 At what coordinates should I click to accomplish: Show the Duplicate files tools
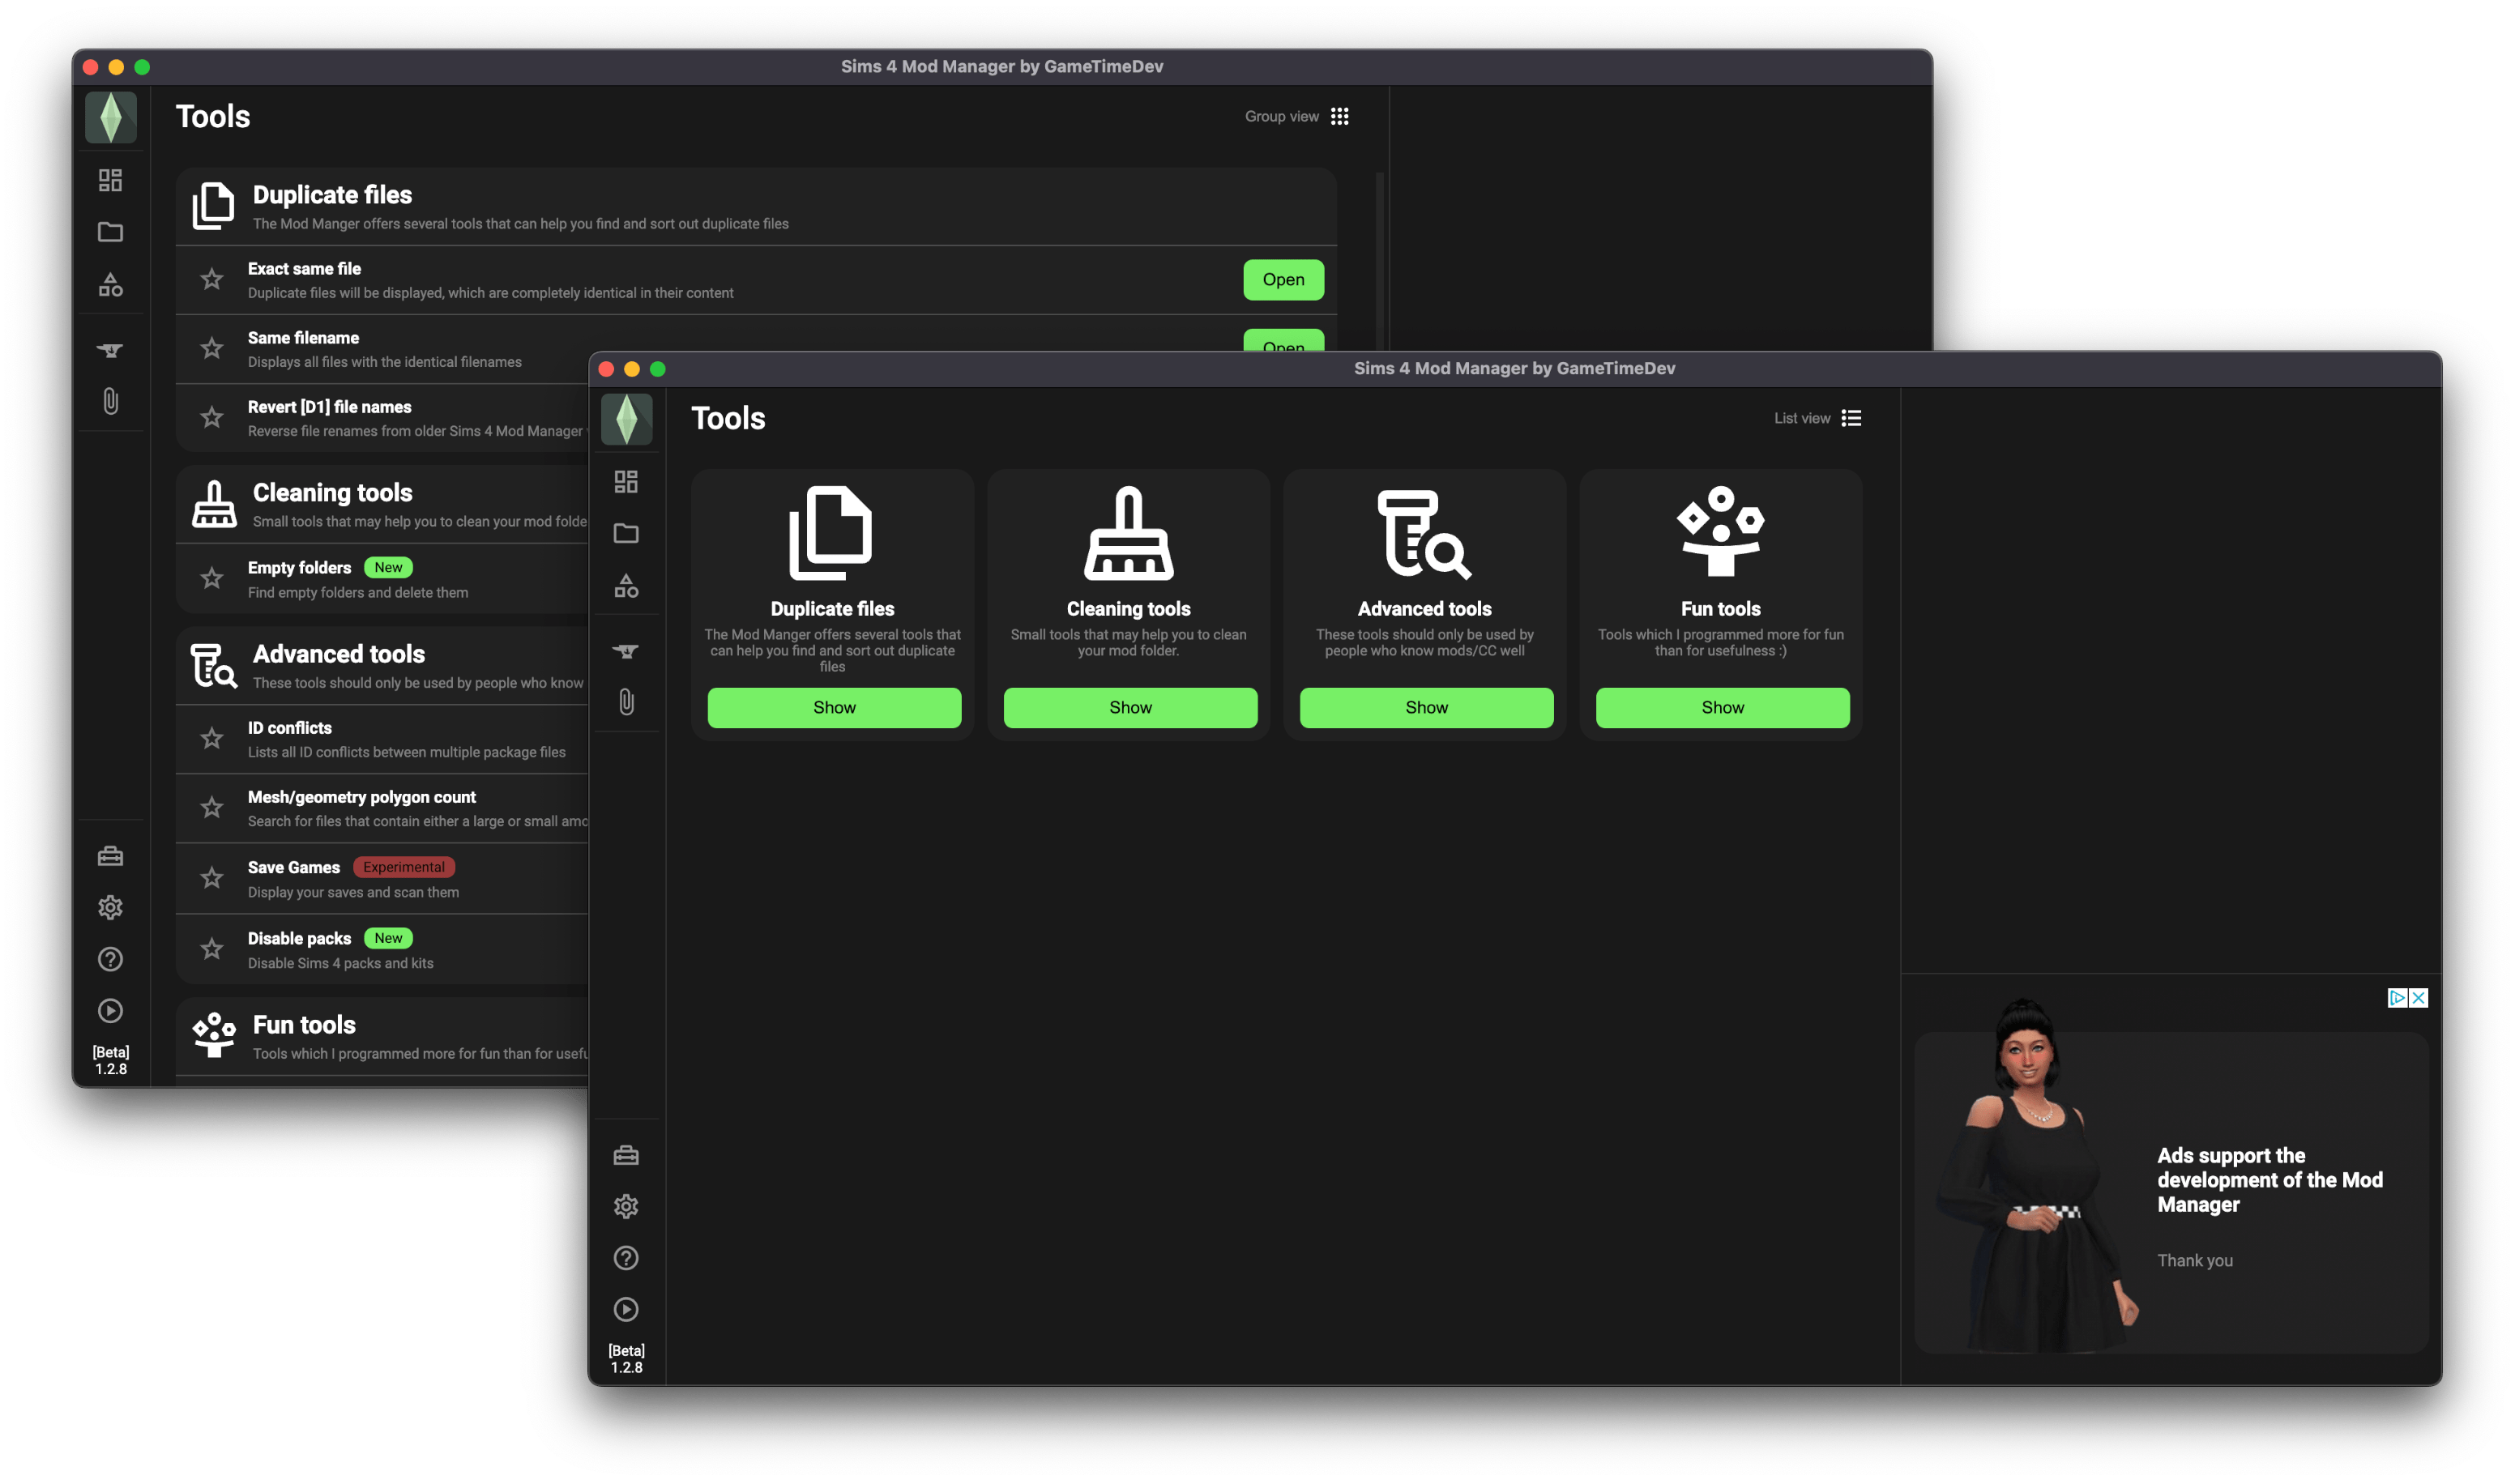834,707
